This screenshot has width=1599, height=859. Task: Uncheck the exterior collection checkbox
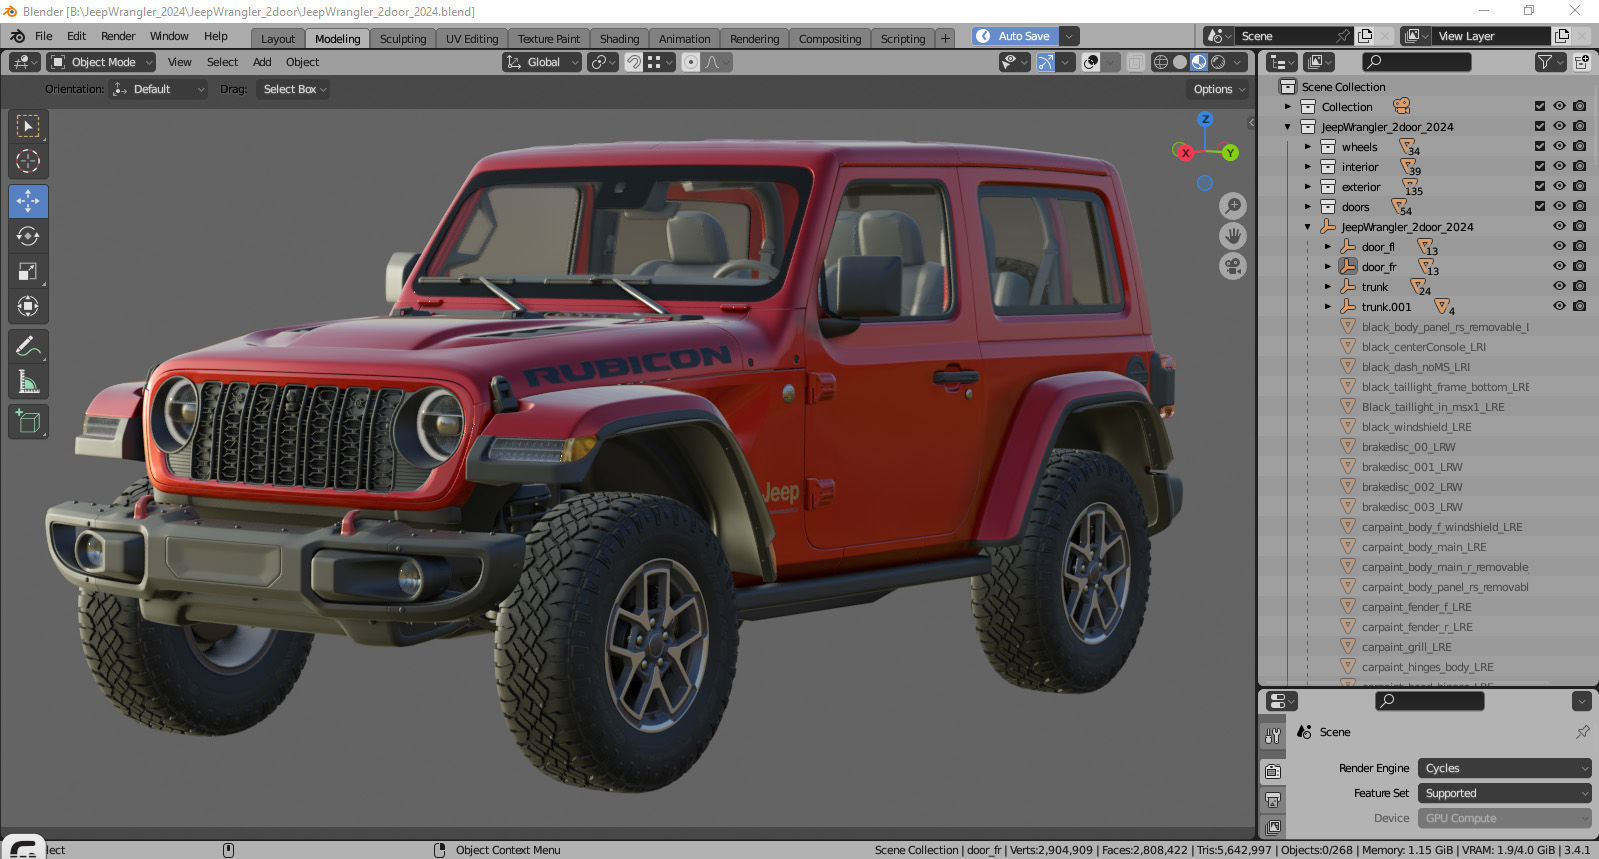point(1540,186)
